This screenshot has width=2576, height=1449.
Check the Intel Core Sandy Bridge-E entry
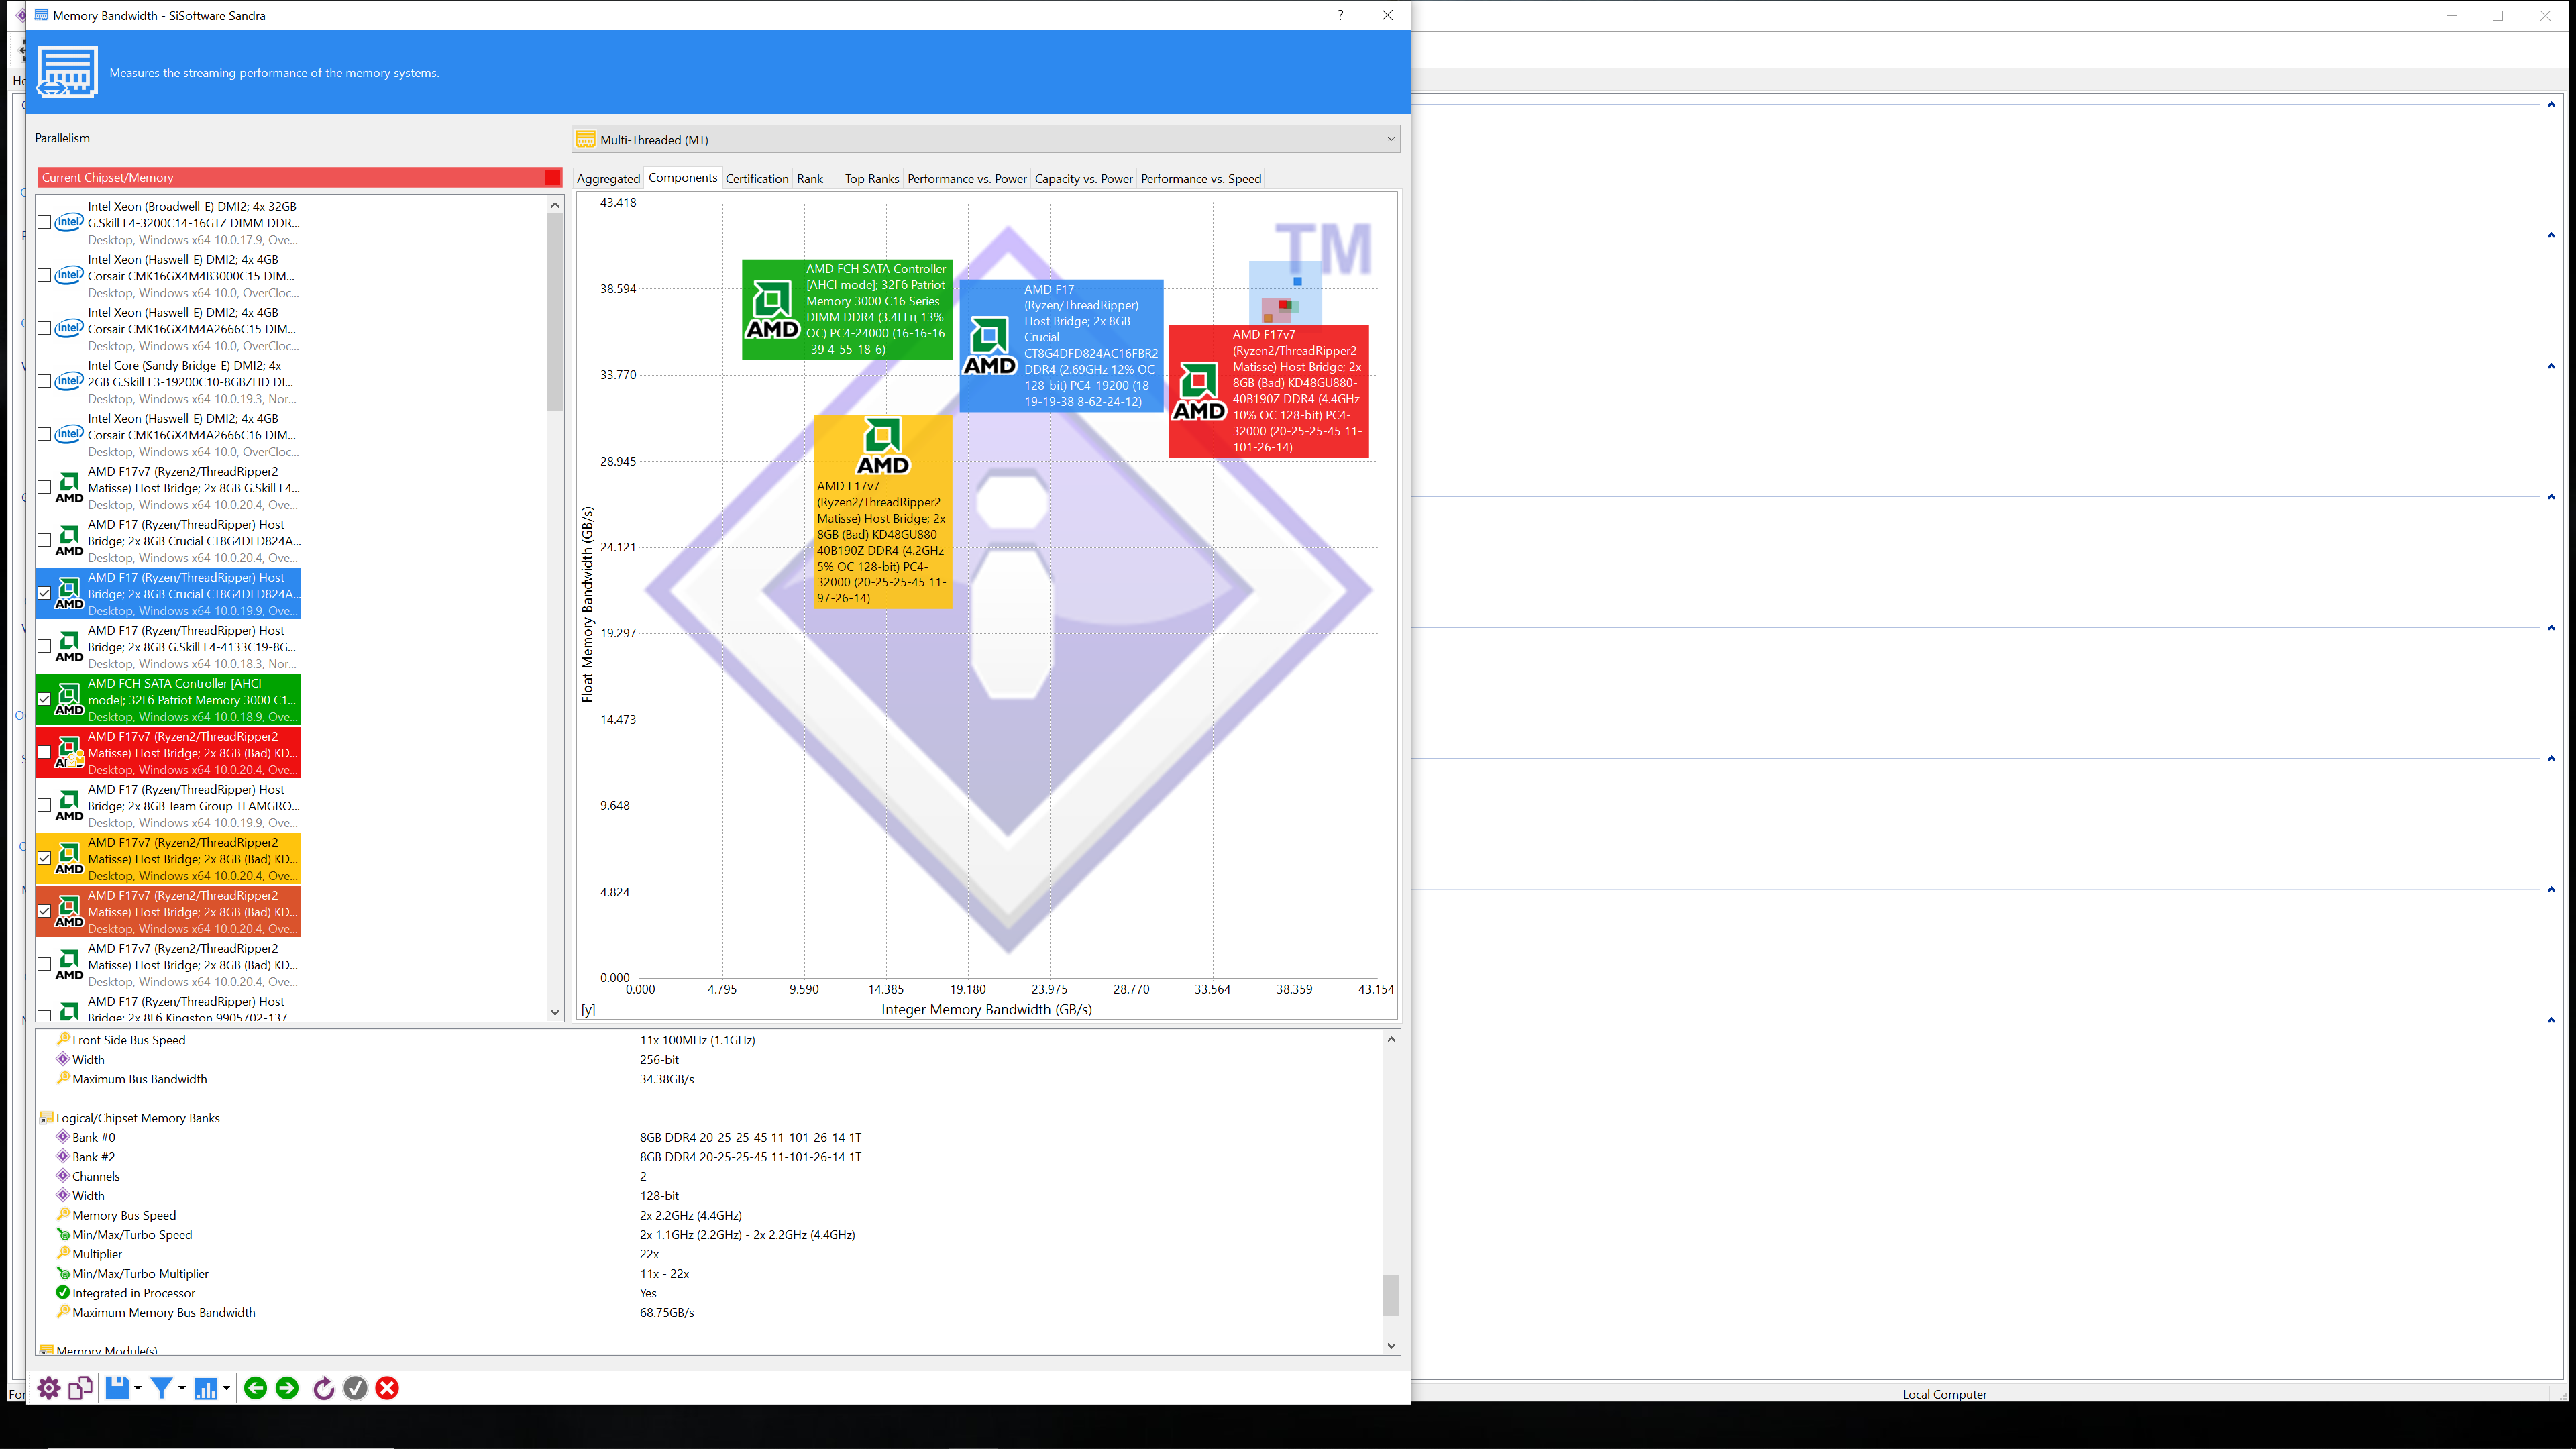[x=44, y=381]
